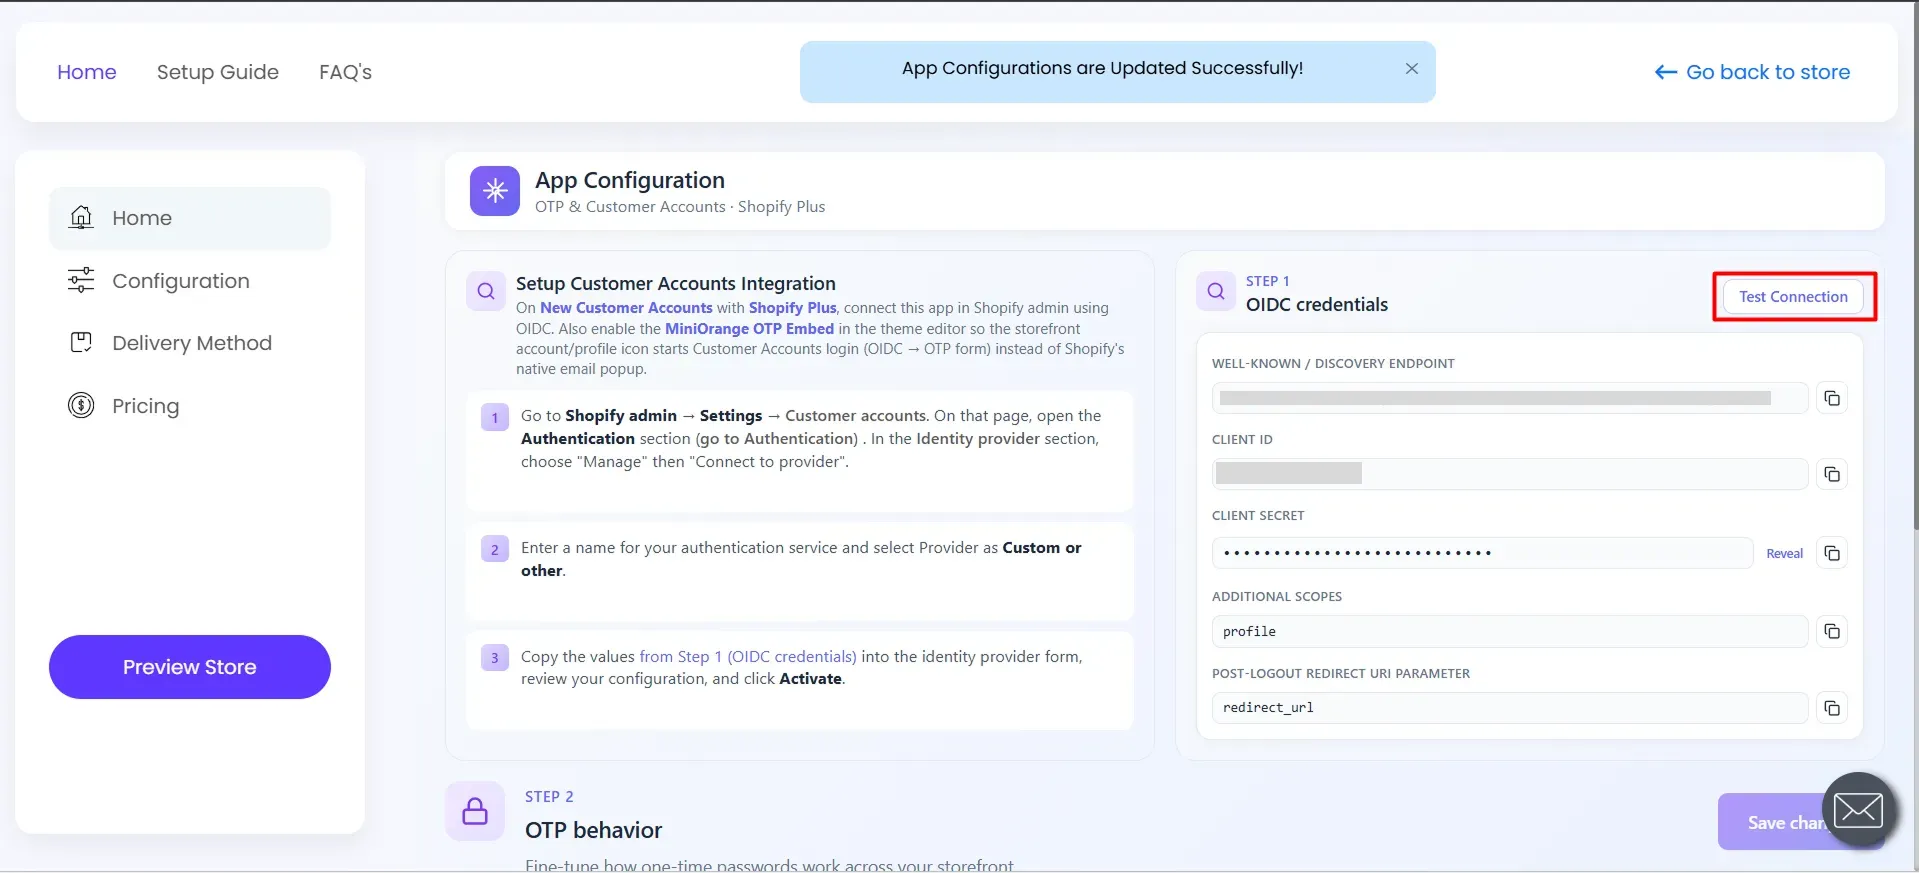The height and width of the screenshot is (873, 1919).
Task: Copy the Client Secret value
Action: [1832, 553]
